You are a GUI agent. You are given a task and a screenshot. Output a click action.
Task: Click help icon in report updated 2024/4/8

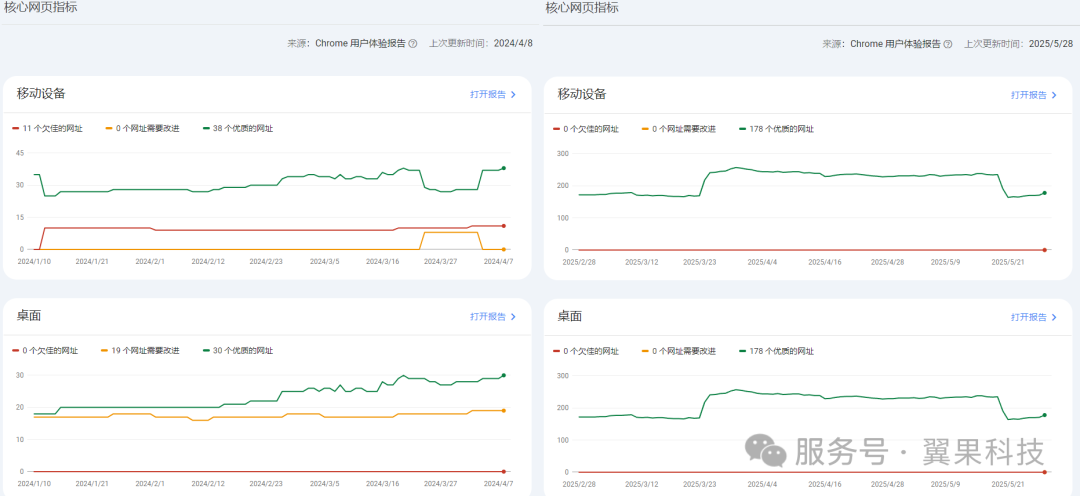click(413, 44)
